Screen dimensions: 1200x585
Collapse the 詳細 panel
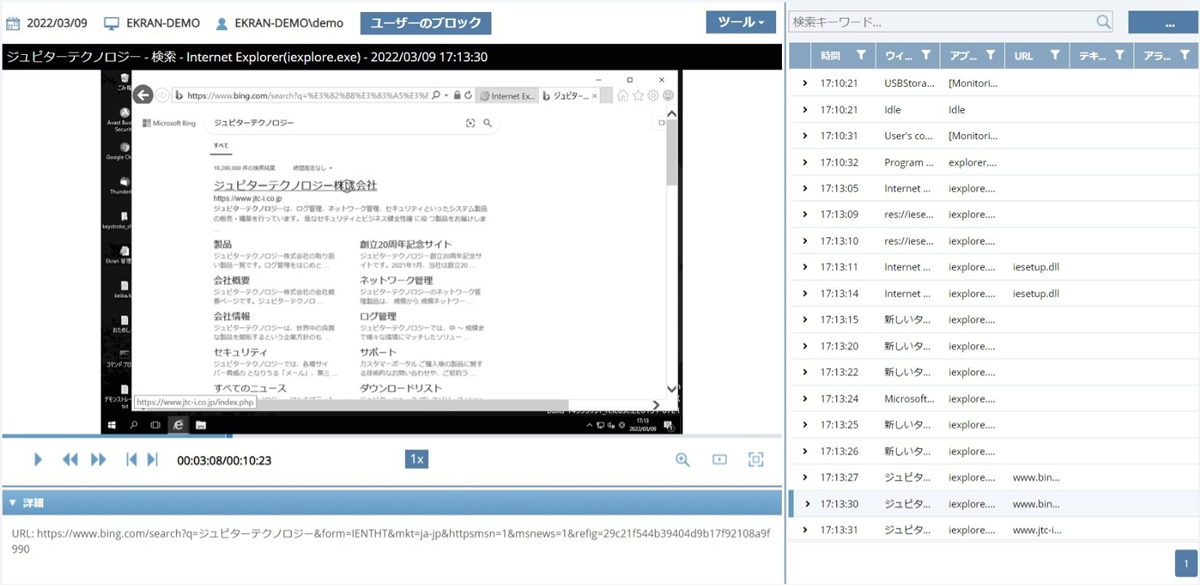tap(12, 502)
